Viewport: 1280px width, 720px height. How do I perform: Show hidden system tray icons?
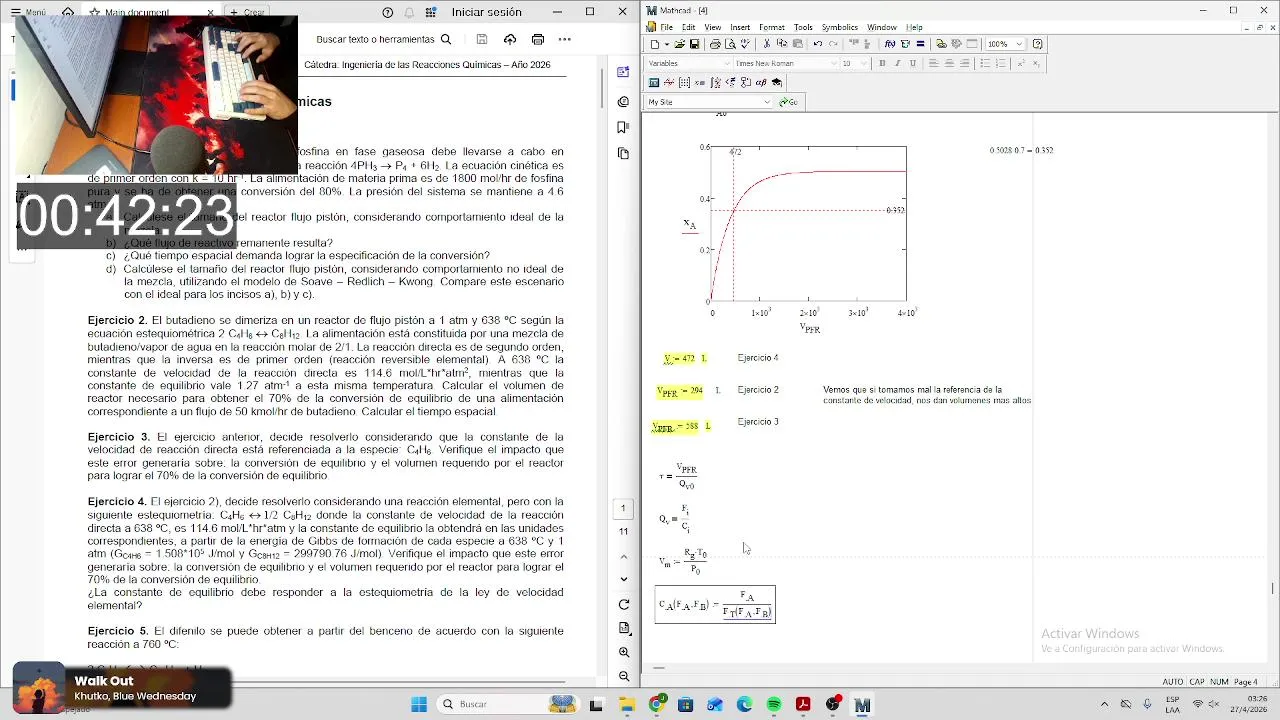point(1104,704)
